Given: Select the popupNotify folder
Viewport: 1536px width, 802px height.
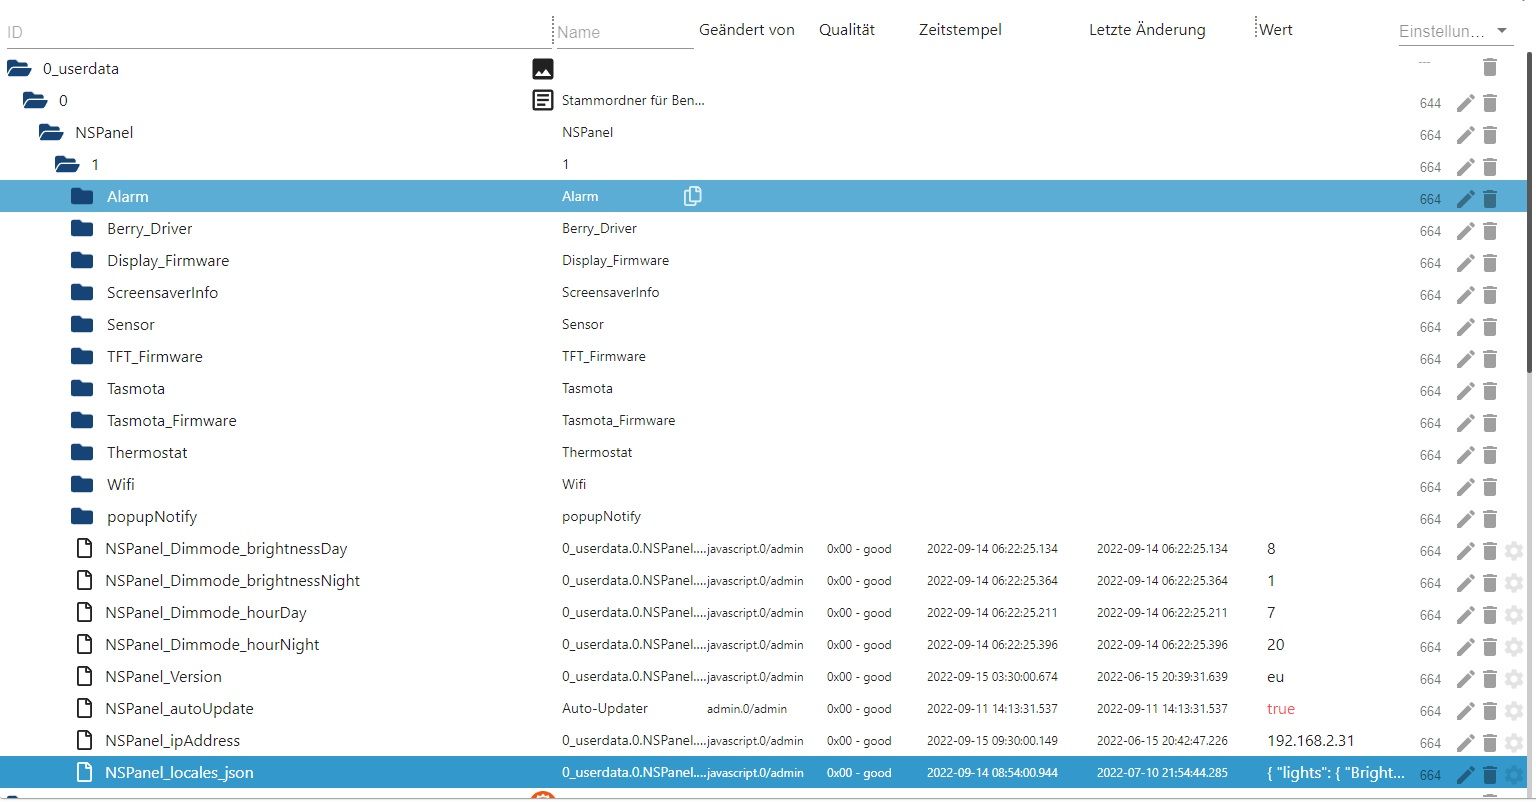Looking at the screenshot, I should 152,517.
